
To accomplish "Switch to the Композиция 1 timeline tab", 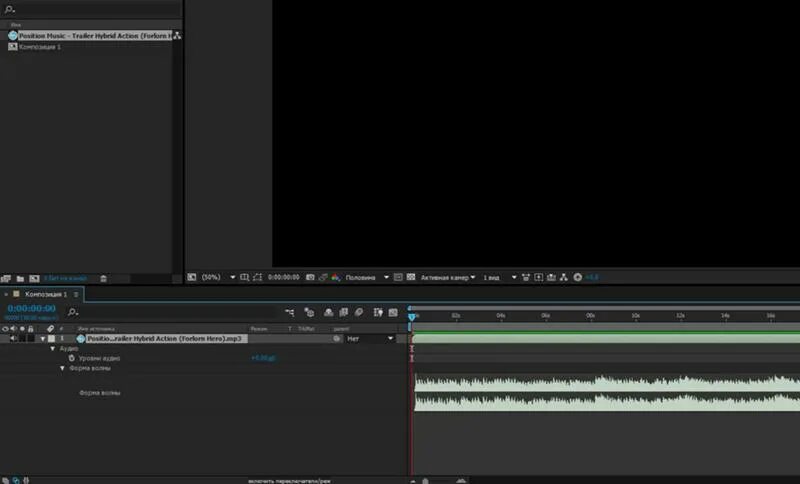I will 46,294.
